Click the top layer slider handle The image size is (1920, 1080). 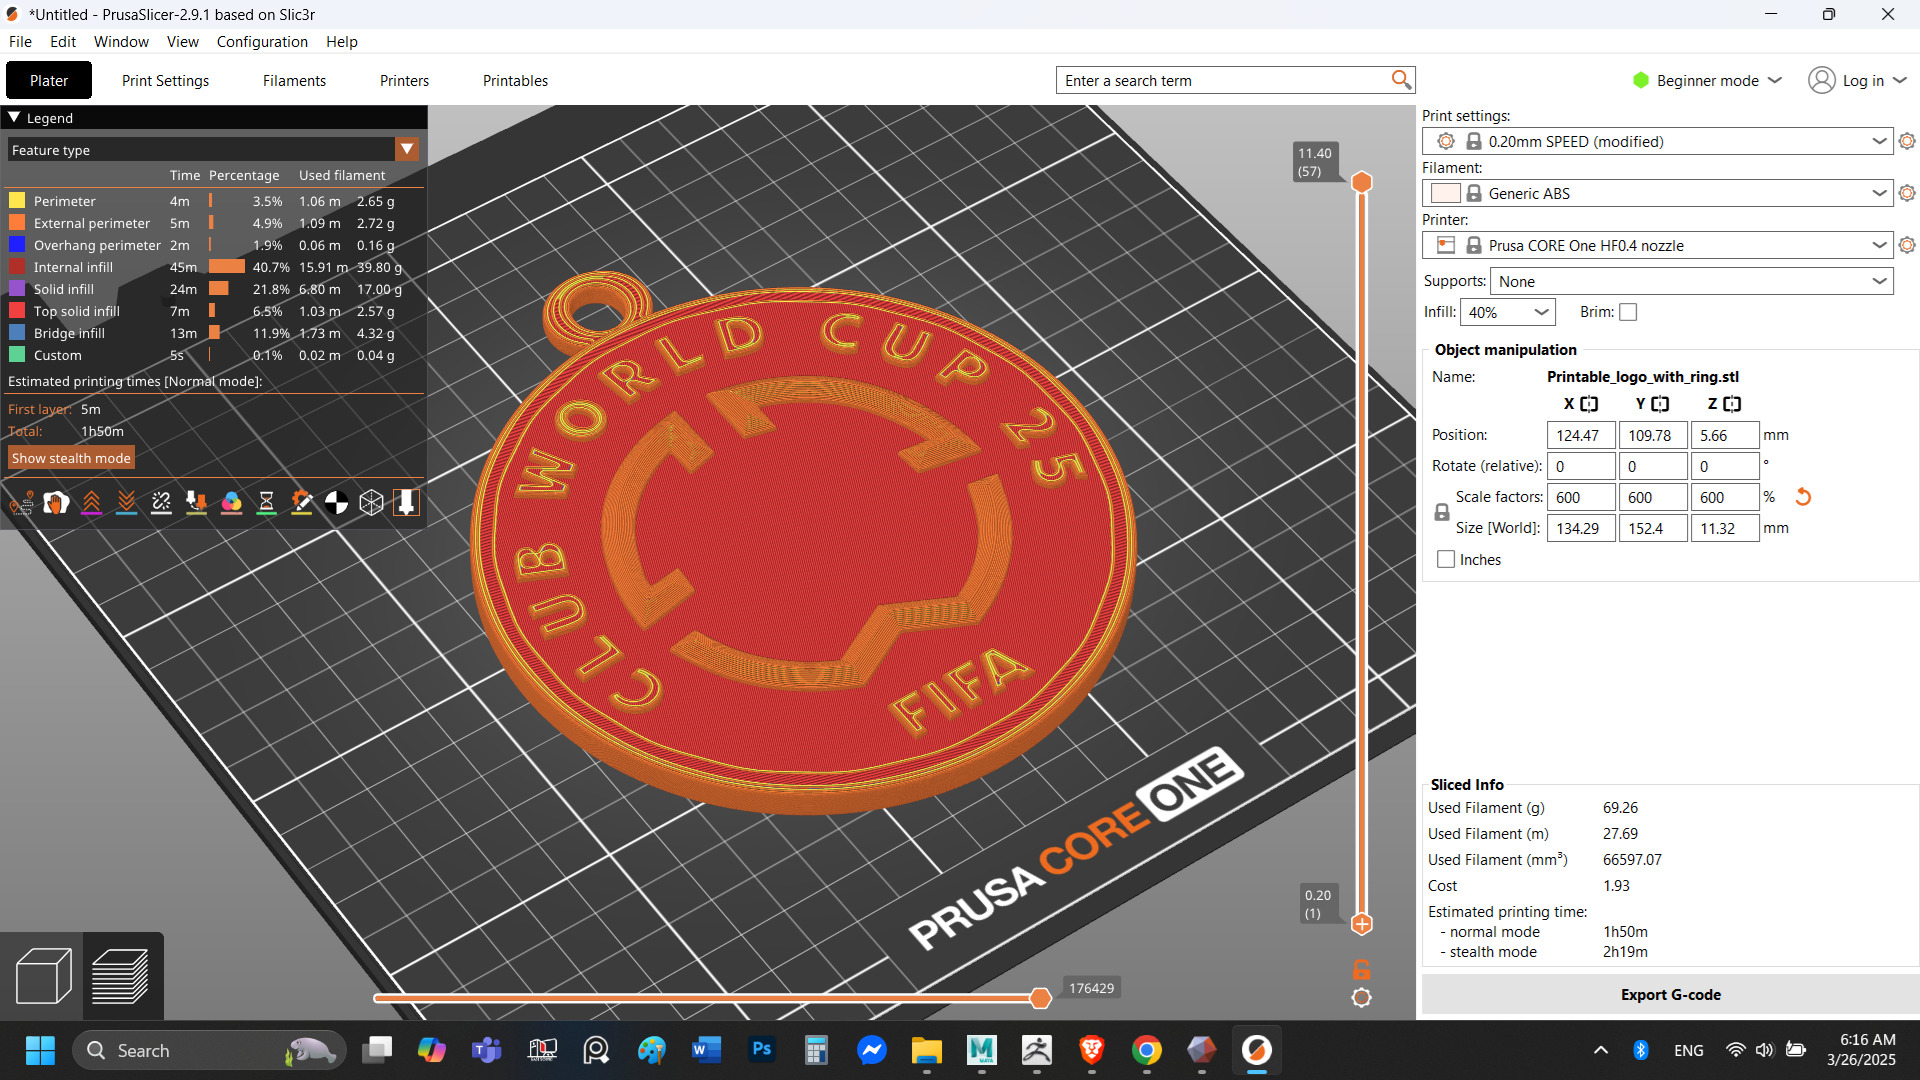pyautogui.click(x=1361, y=182)
